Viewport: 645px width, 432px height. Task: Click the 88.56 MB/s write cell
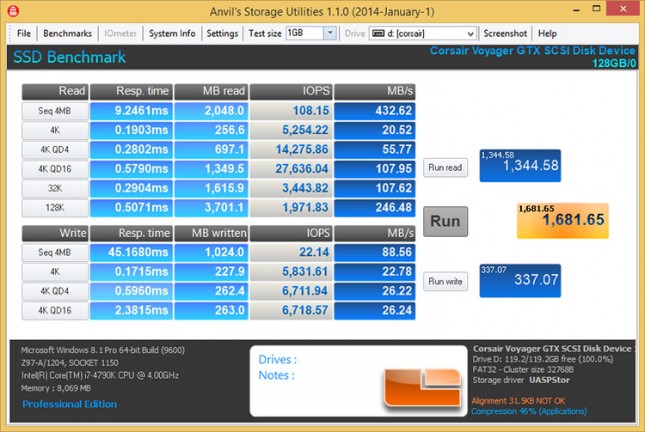[x=375, y=252]
